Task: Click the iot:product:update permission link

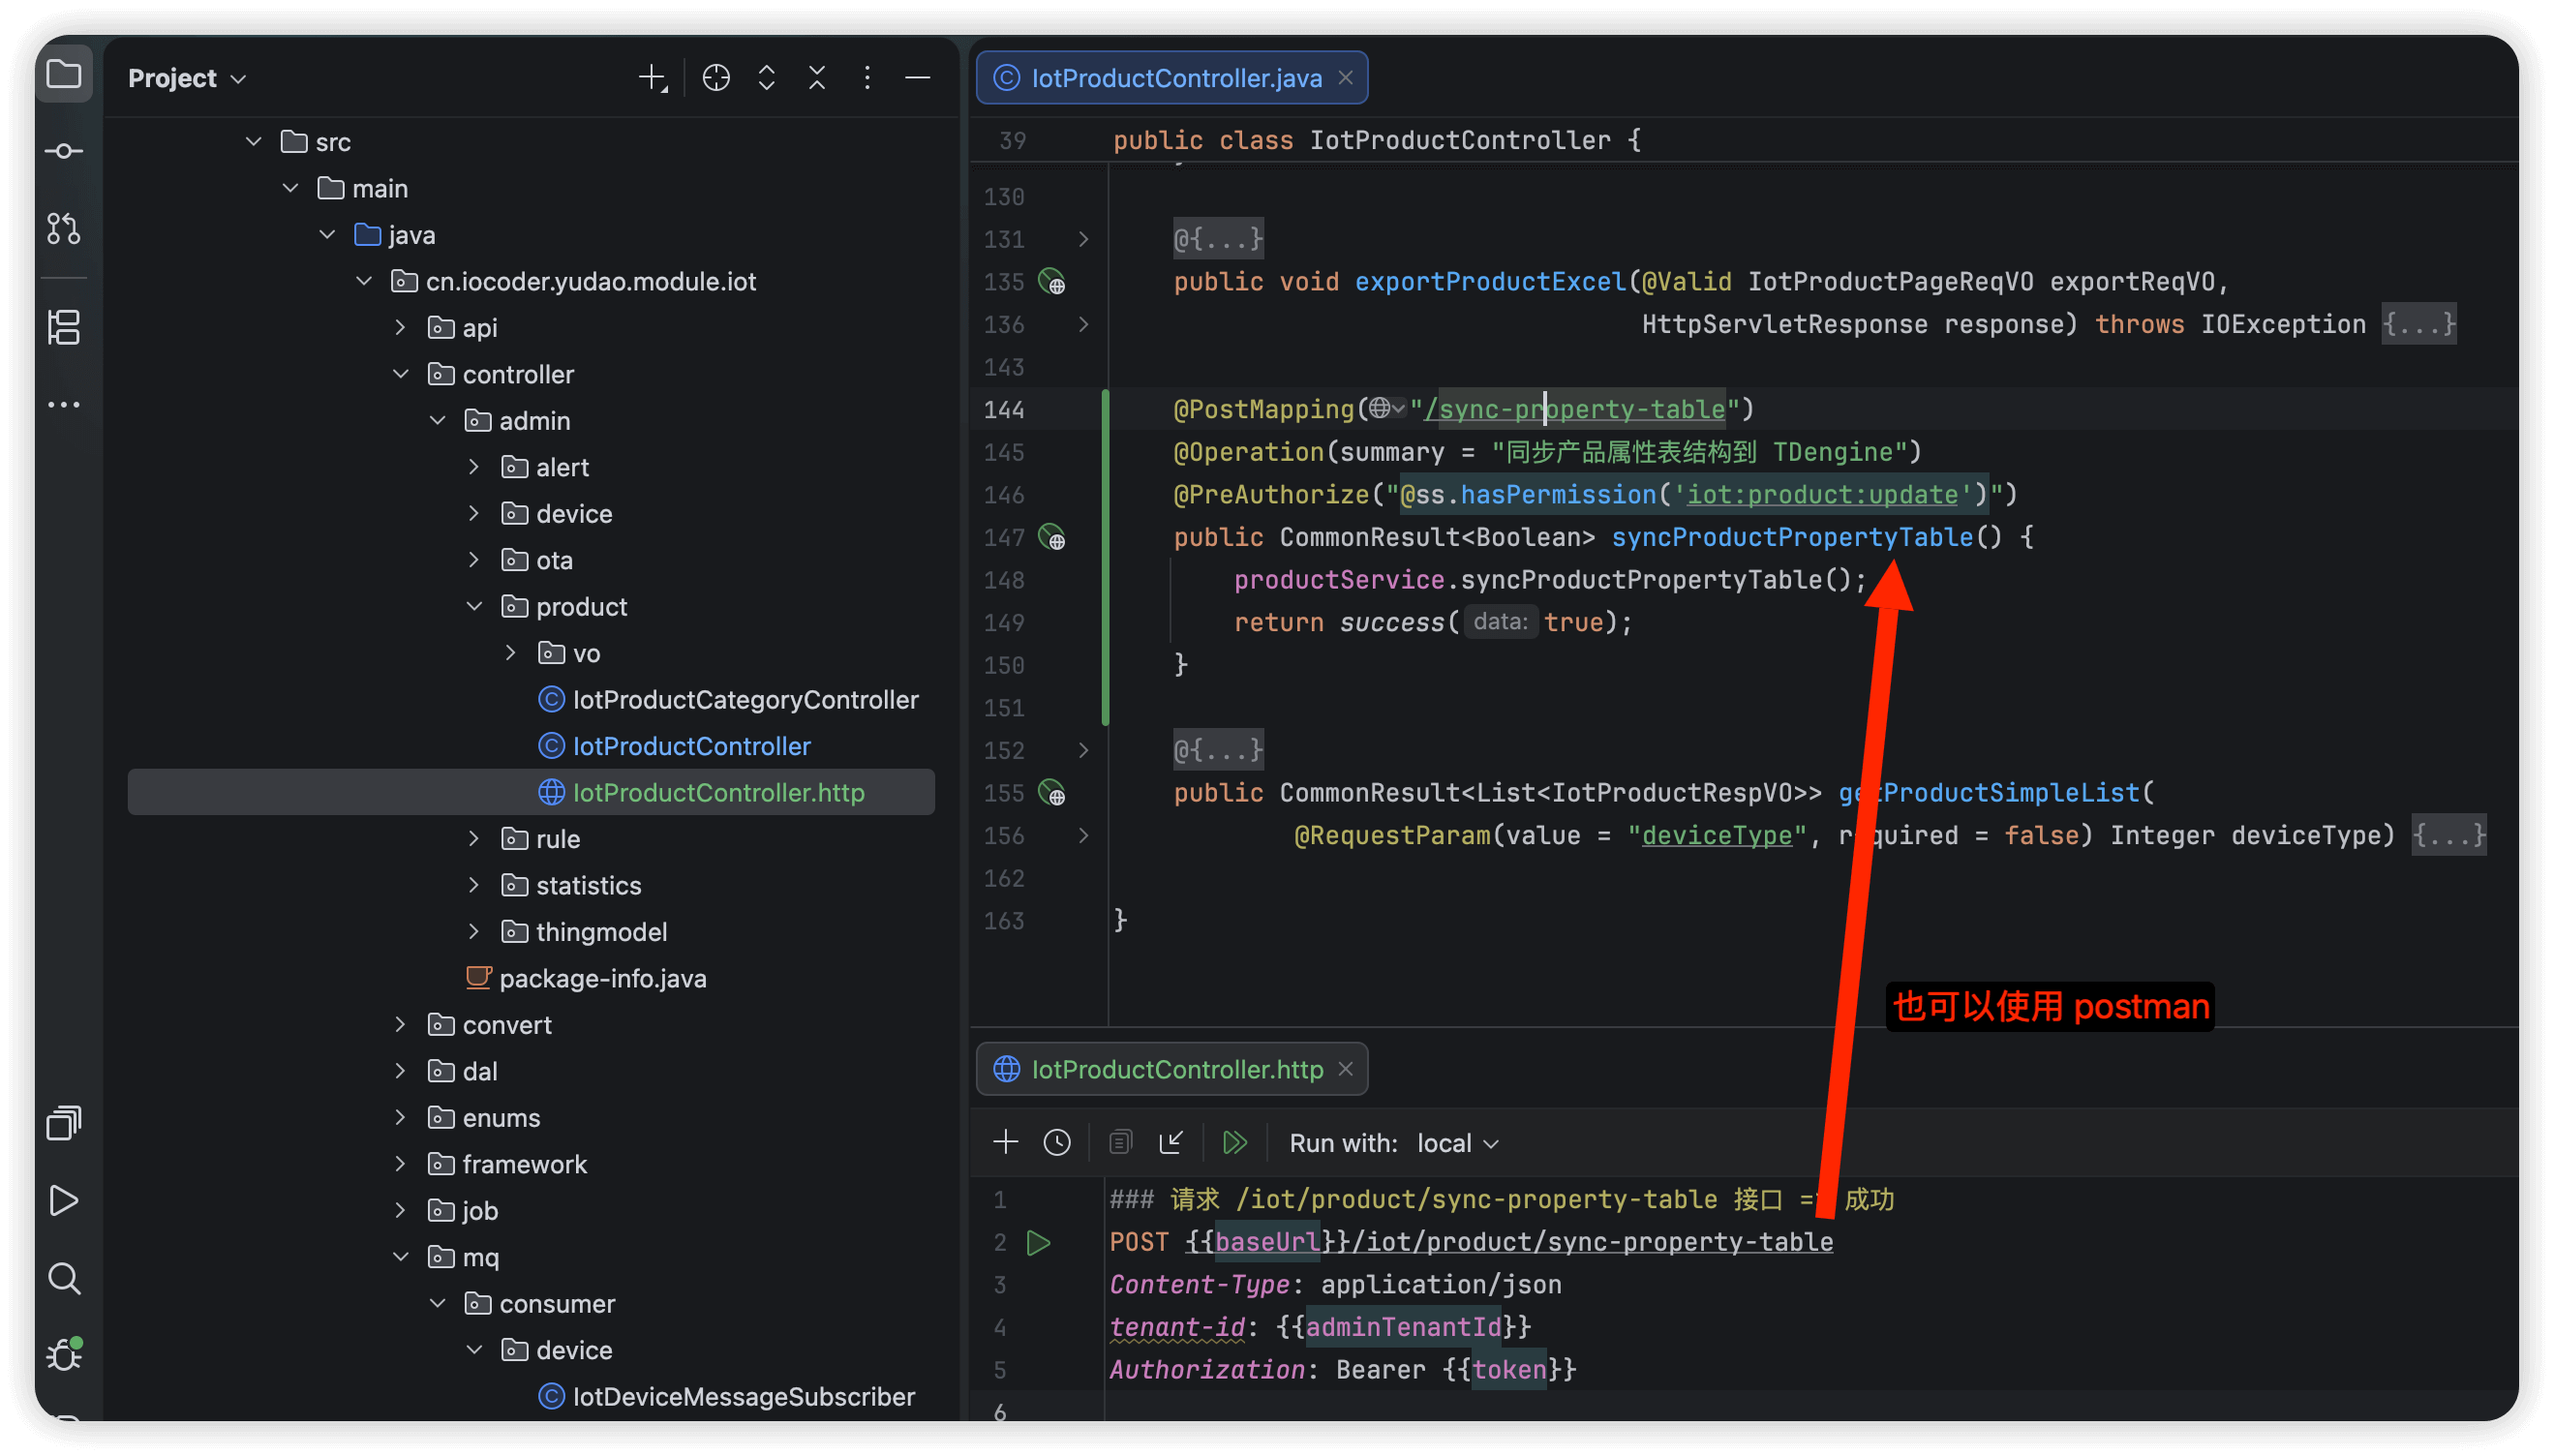Action: [x=1822, y=495]
